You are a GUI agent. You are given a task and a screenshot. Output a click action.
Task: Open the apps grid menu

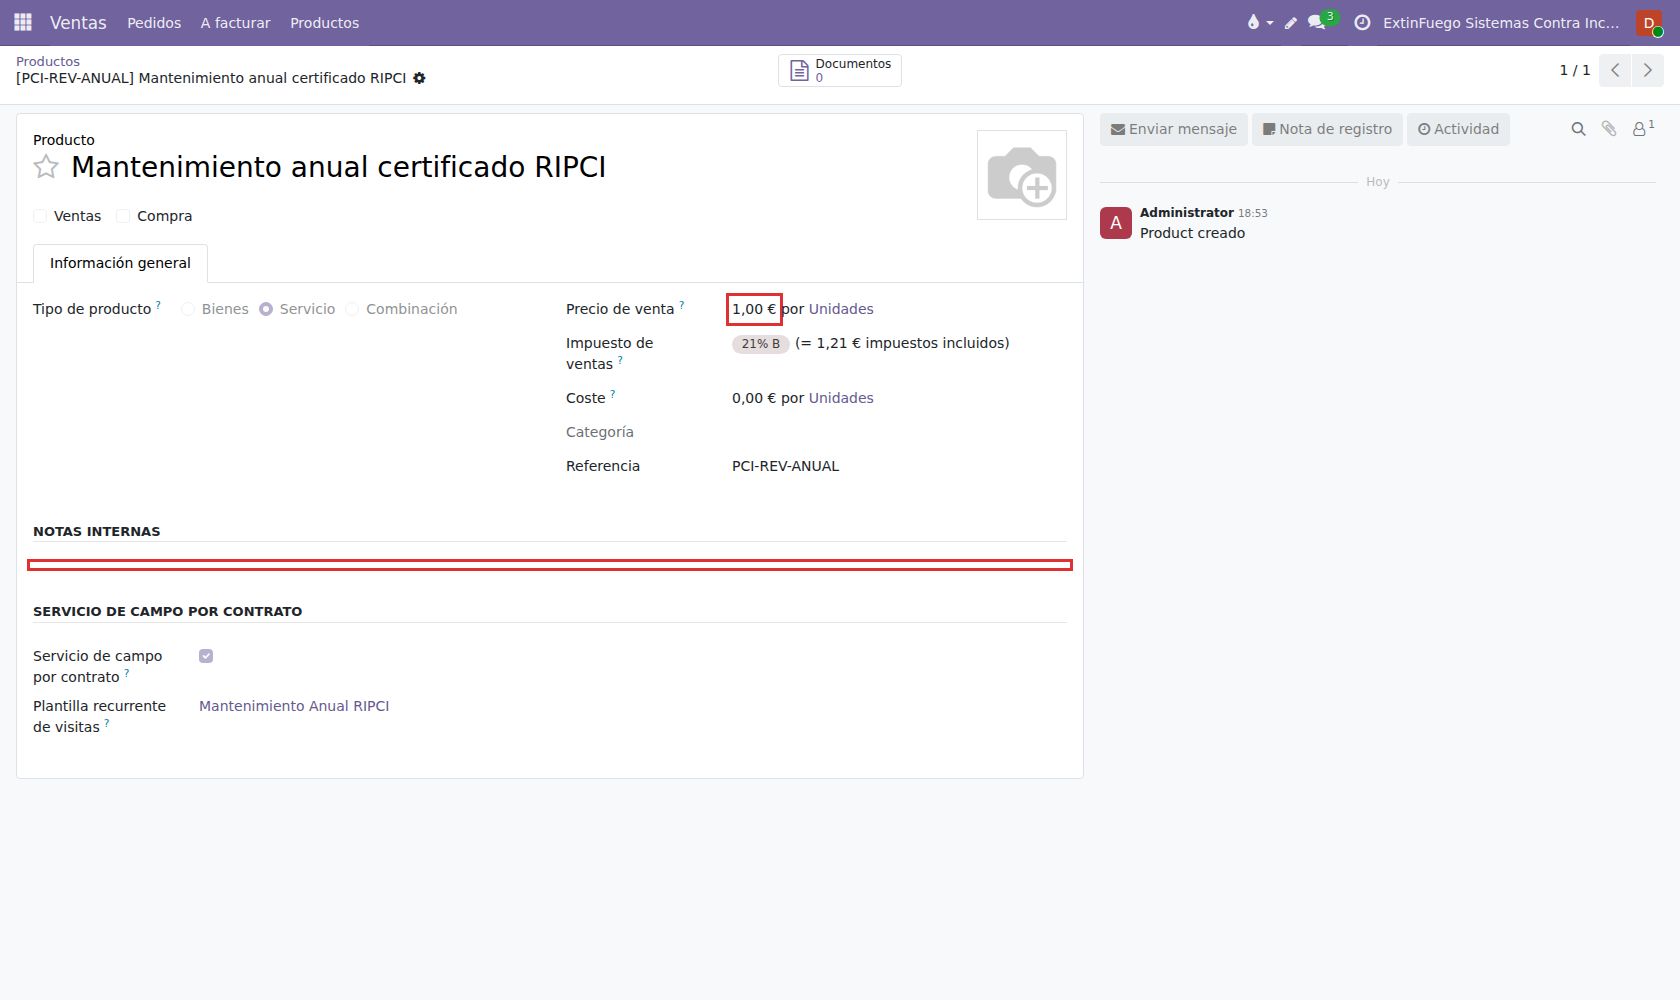23,22
